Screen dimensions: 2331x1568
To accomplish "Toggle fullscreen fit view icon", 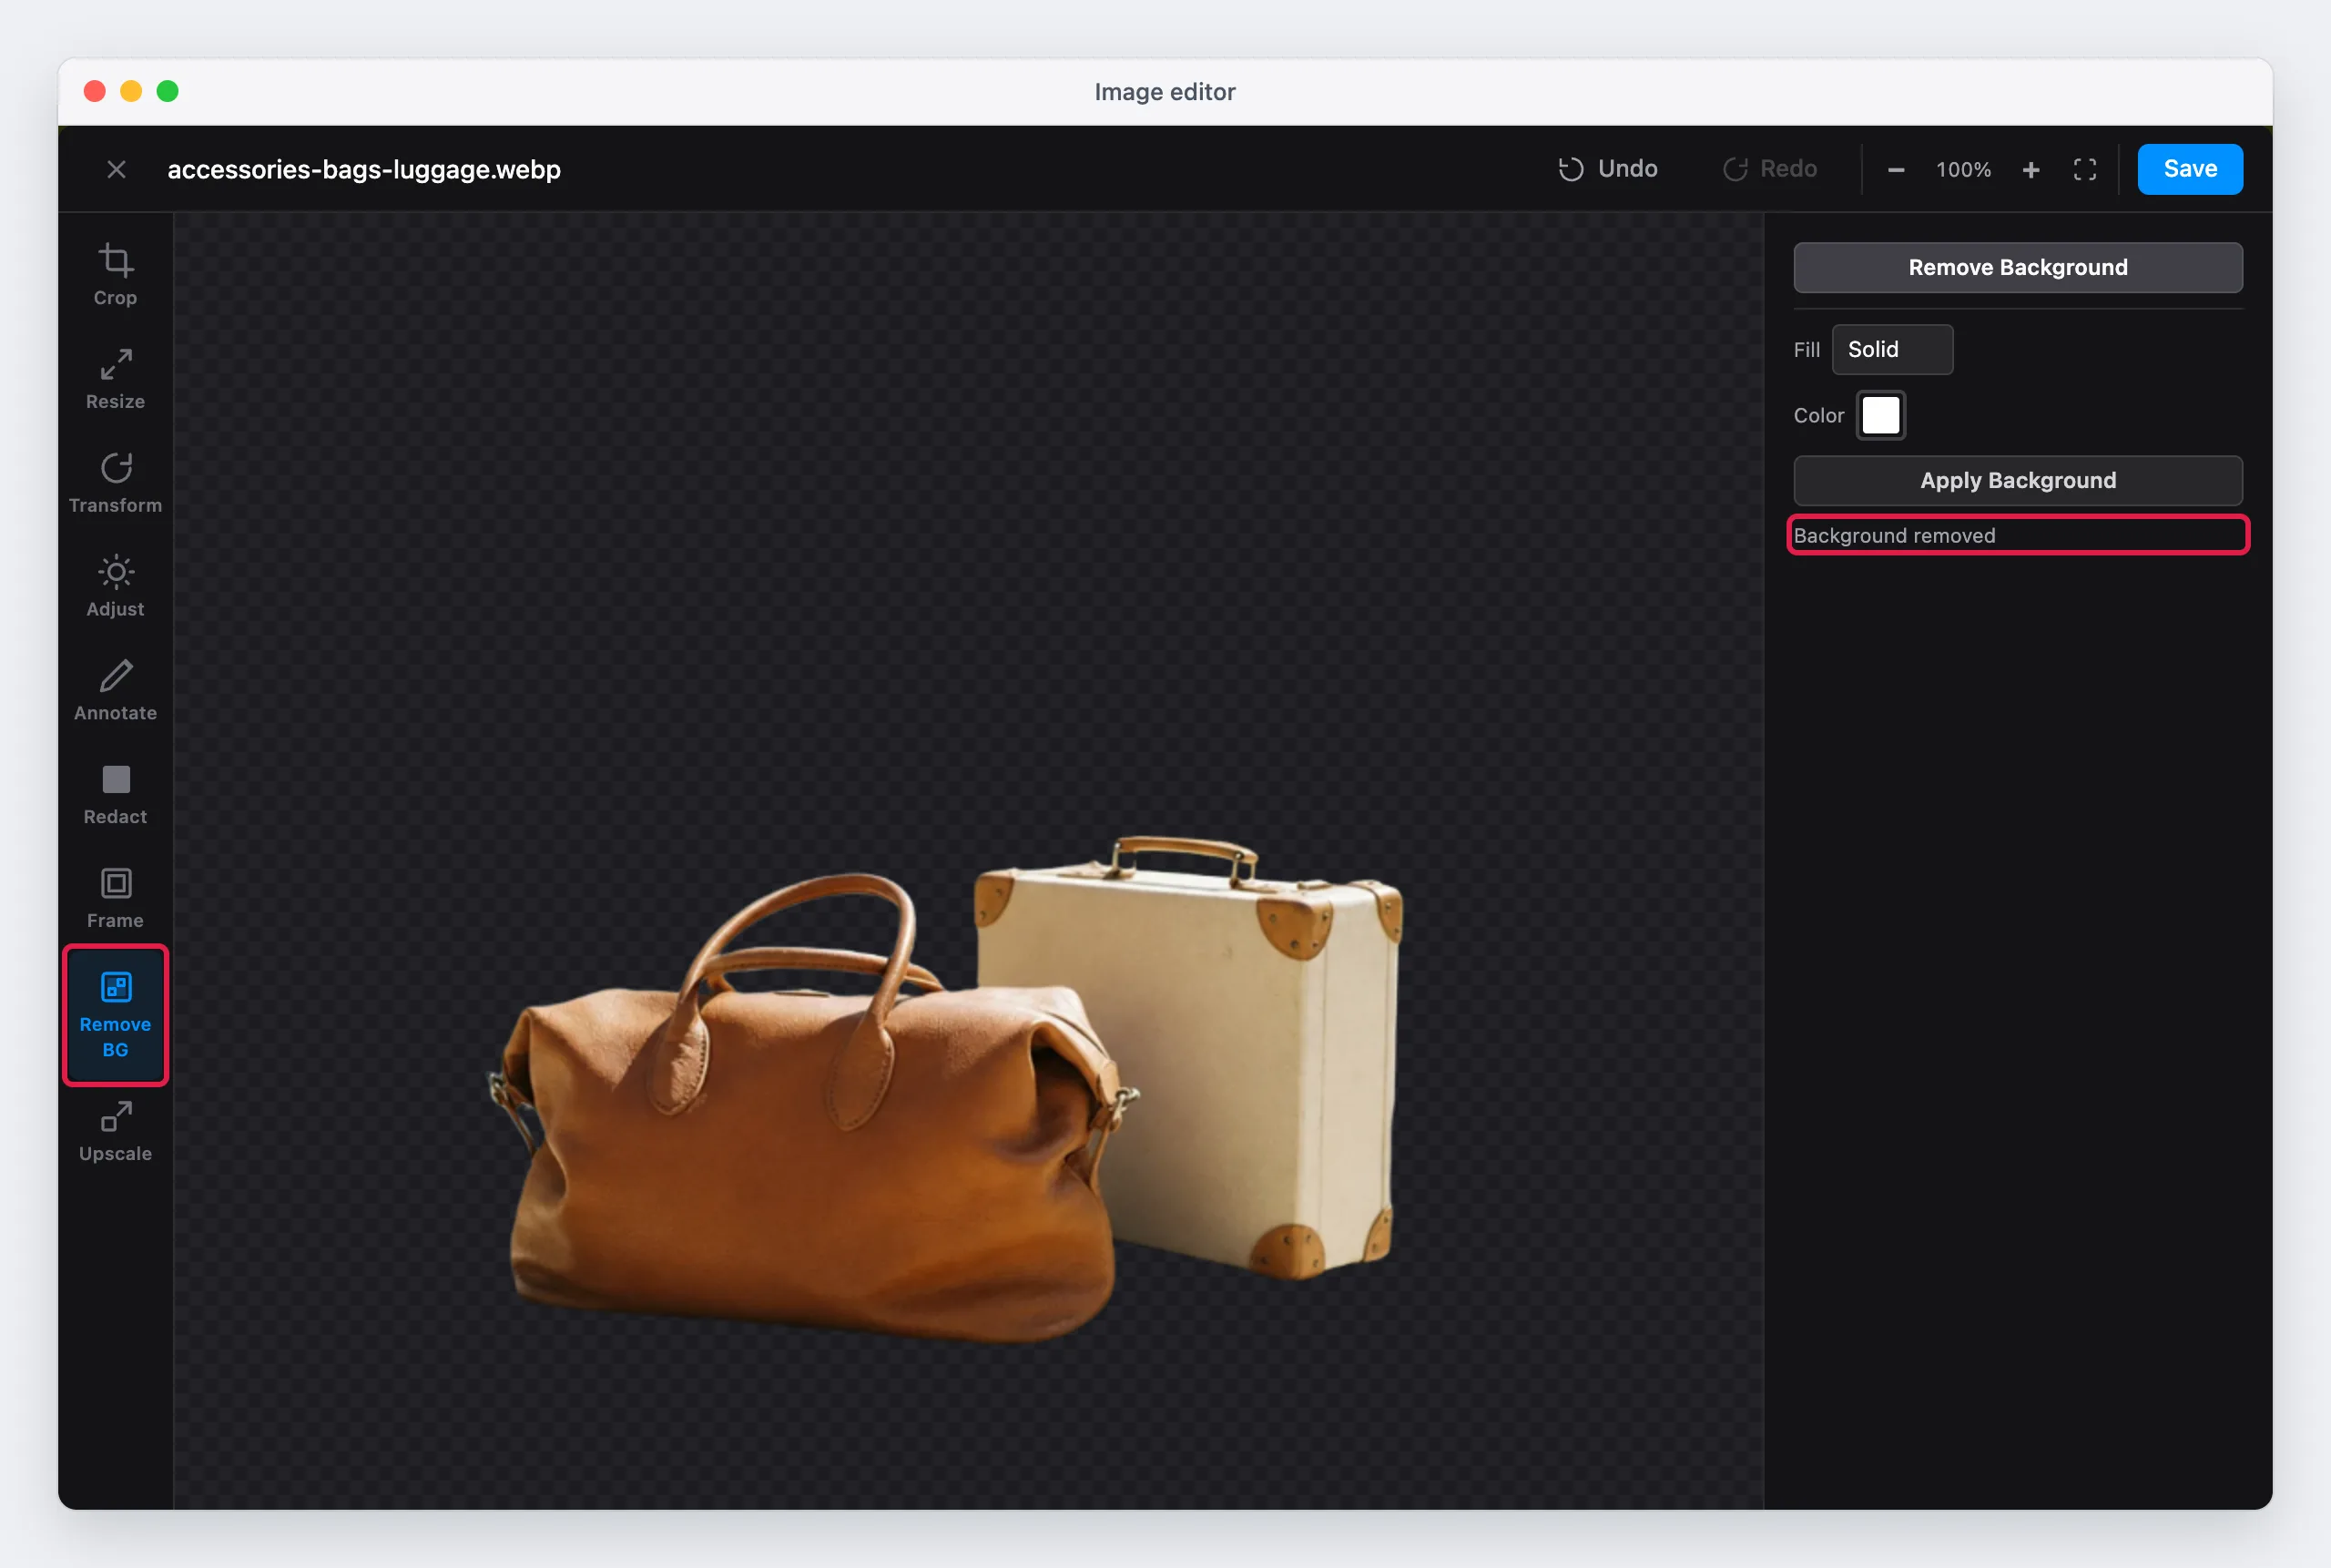I will click(x=2084, y=170).
